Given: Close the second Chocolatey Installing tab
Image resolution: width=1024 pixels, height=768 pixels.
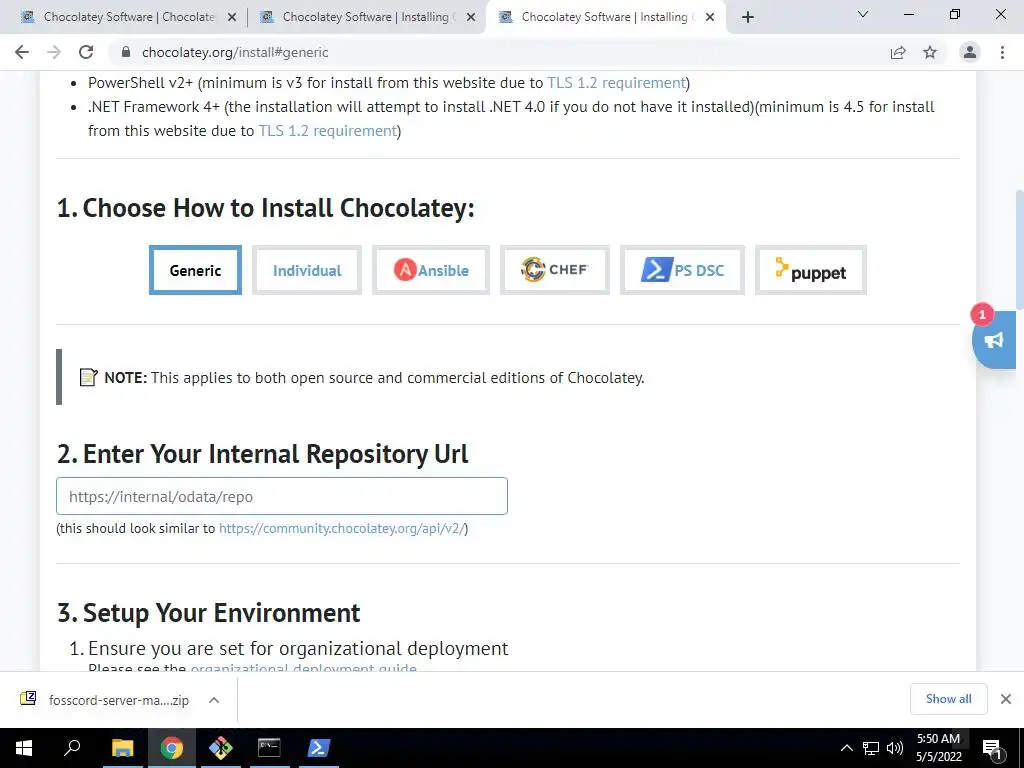Looking at the screenshot, I should tap(470, 17).
